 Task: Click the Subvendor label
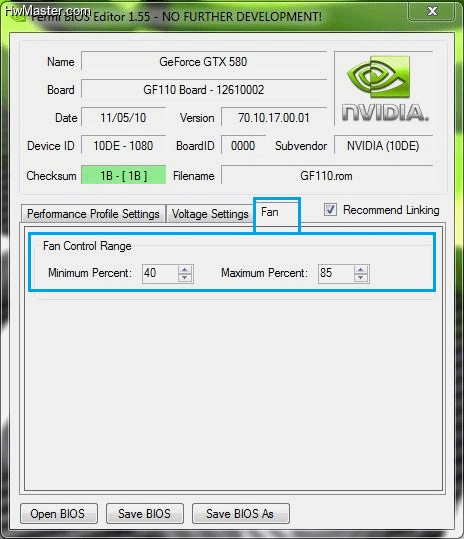pos(301,146)
